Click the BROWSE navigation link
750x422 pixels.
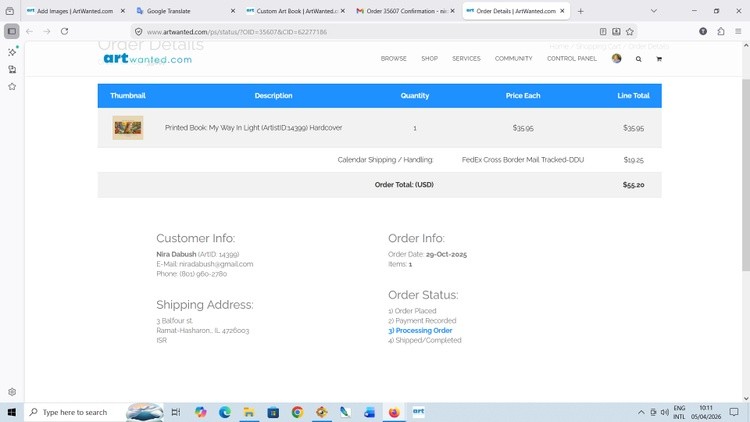[393, 59]
